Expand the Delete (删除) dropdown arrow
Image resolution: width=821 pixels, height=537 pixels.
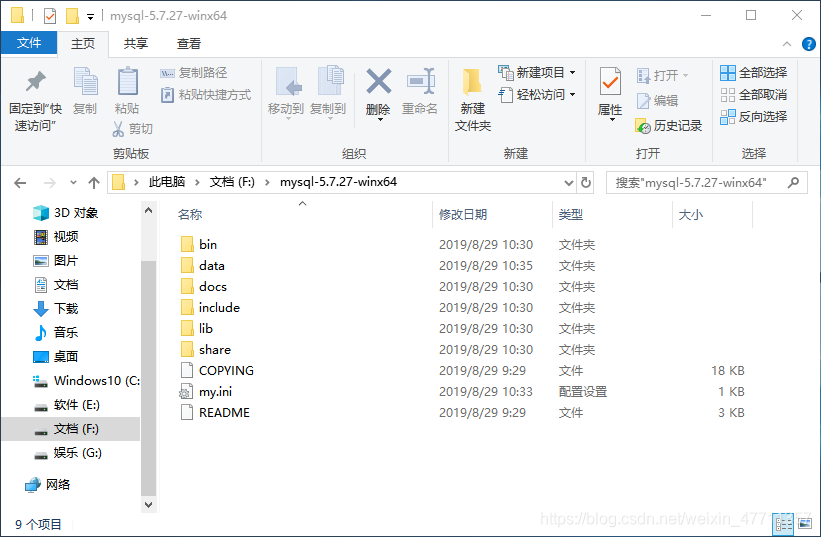point(380,120)
